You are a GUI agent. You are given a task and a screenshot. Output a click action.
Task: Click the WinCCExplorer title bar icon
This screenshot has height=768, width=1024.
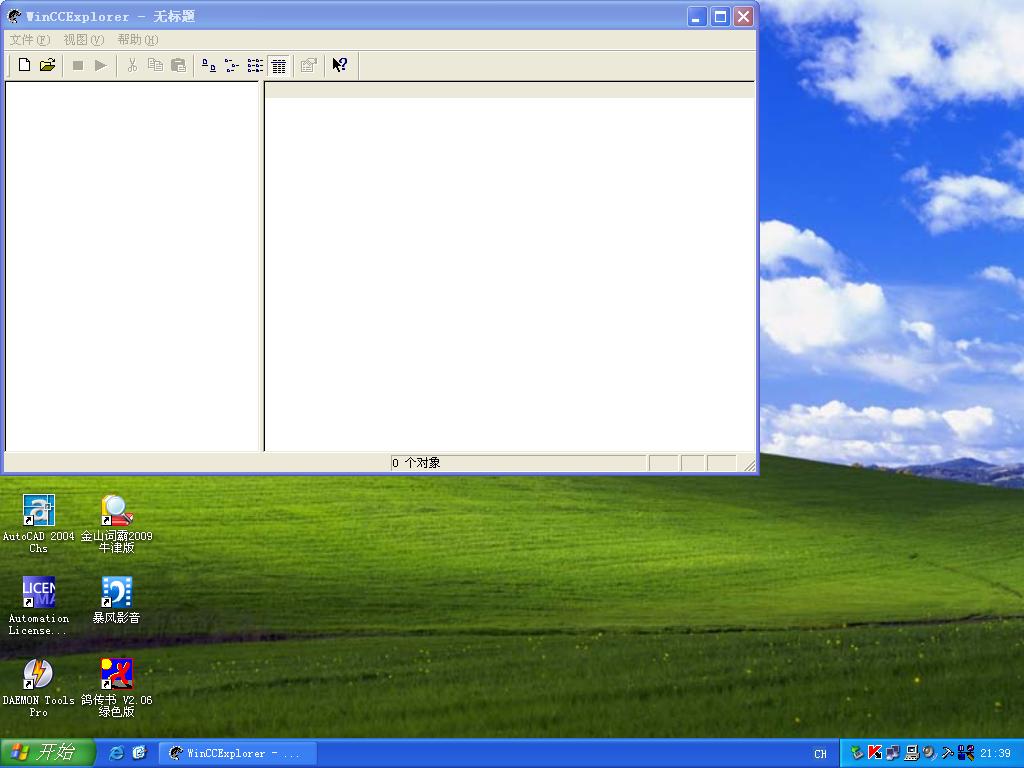[x=14, y=16]
